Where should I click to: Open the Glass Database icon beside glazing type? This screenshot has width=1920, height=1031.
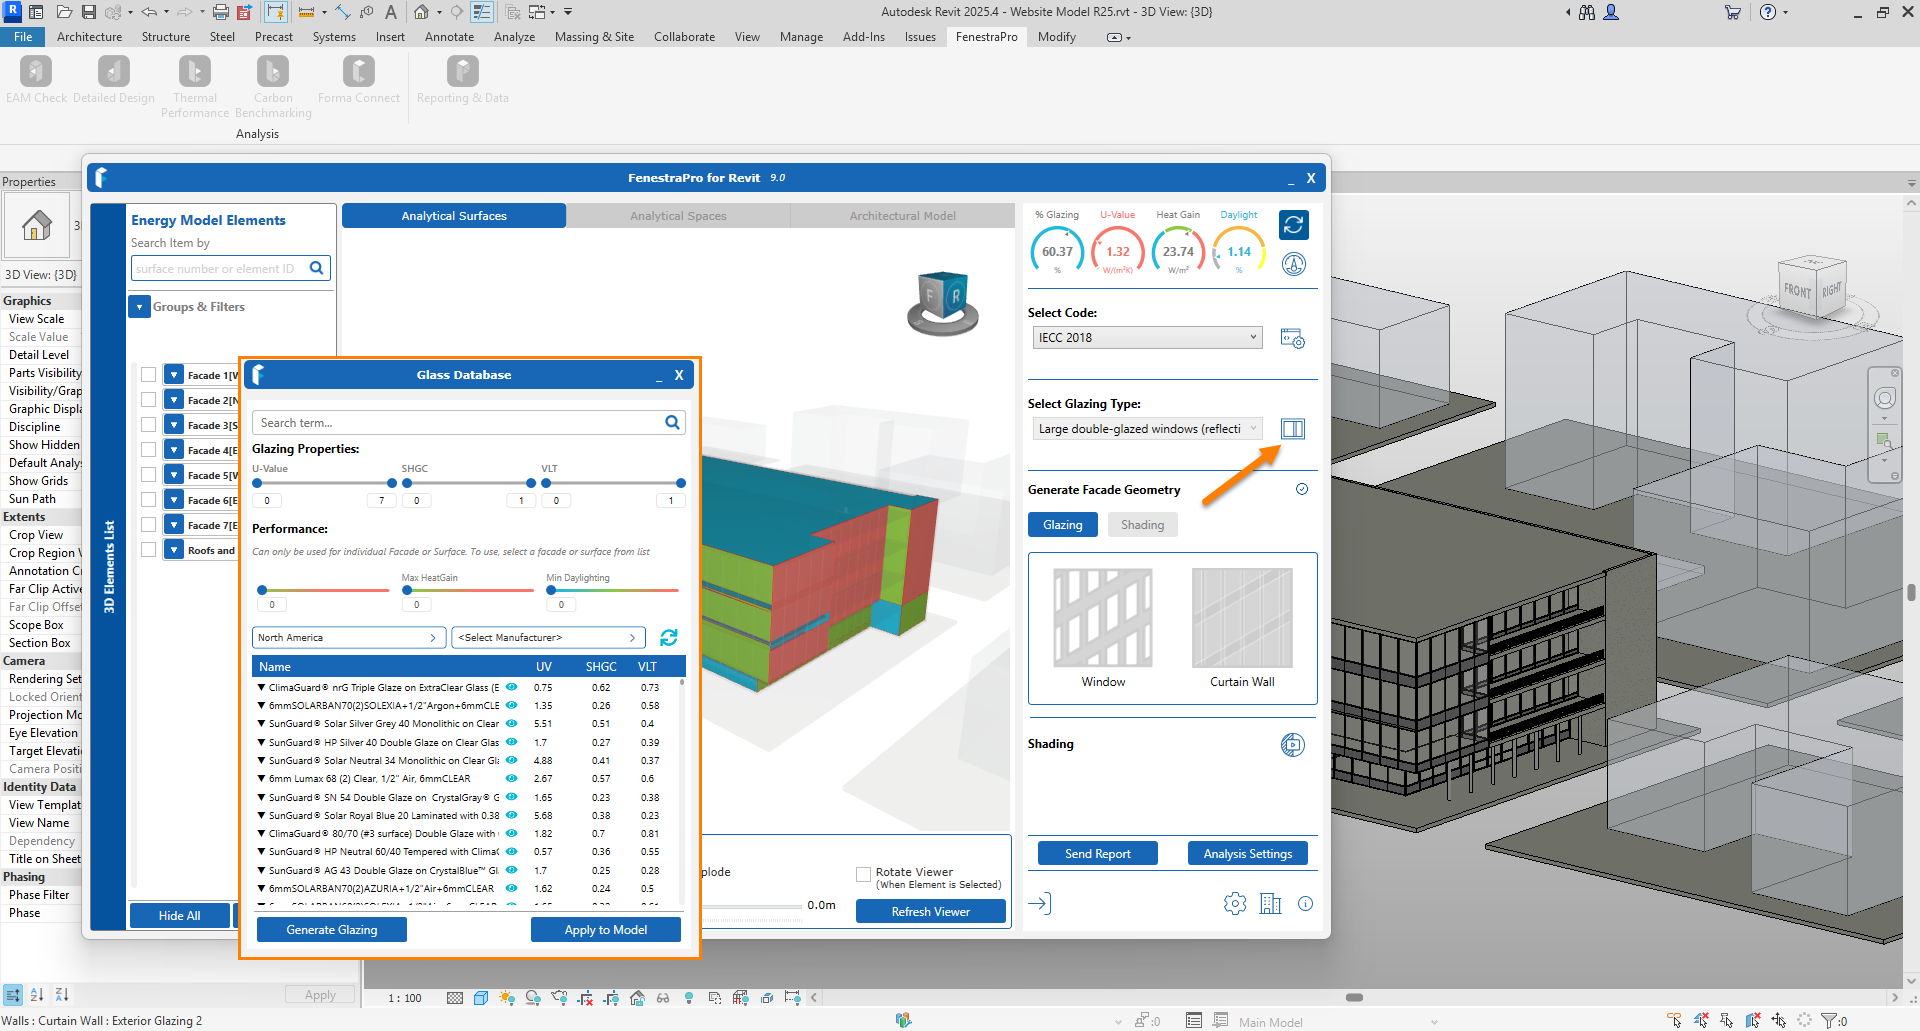coord(1292,429)
